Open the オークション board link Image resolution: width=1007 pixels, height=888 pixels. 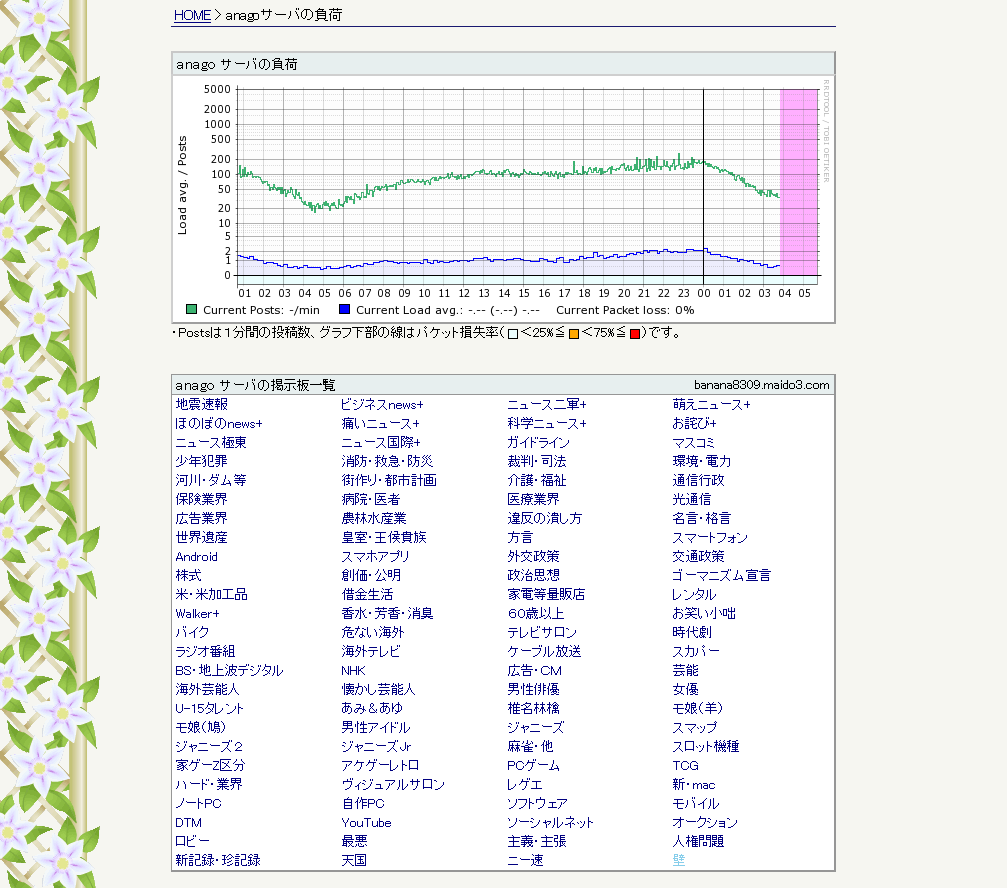click(705, 823)
